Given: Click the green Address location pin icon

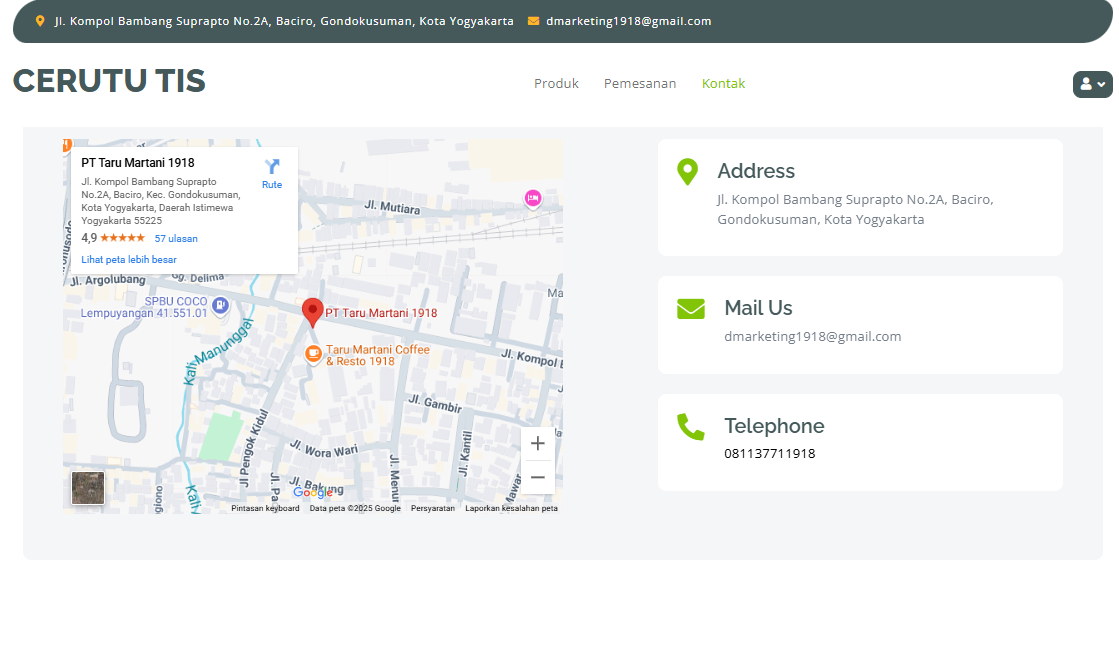Looking at the screenshot, I should click(x=687, y=172).
